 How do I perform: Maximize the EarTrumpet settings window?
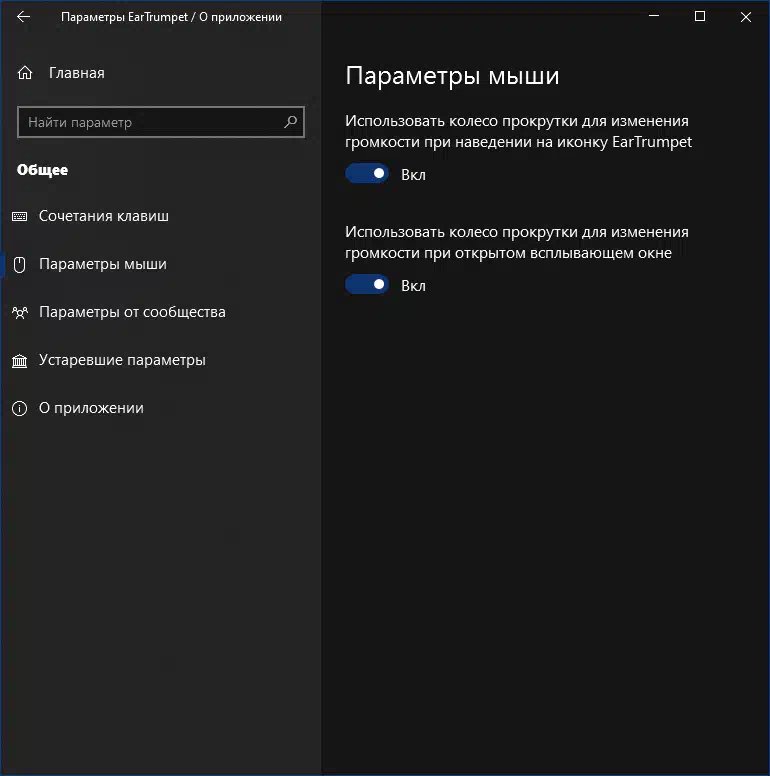coord(700,16)
